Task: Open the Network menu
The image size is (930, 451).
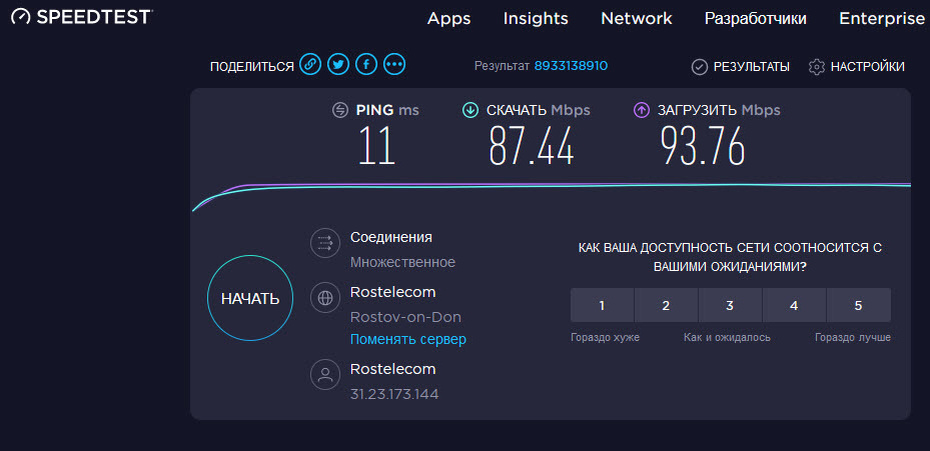Action: [636, 18]
